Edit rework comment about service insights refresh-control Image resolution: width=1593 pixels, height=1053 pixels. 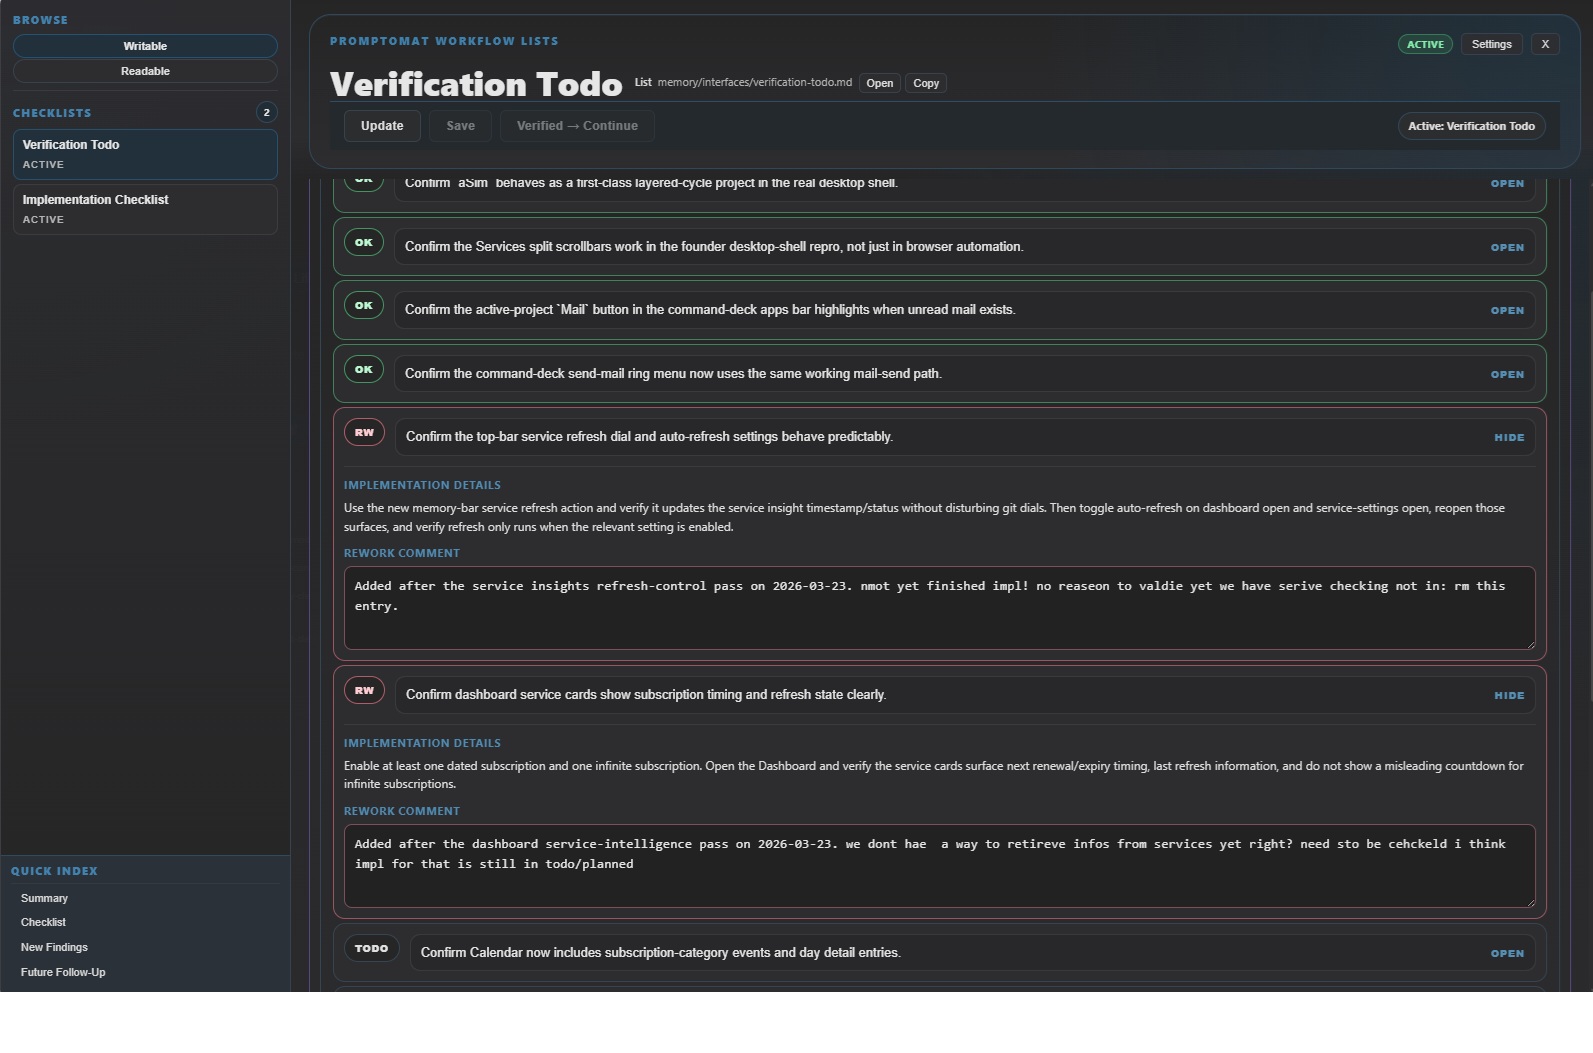pos(939,608)
